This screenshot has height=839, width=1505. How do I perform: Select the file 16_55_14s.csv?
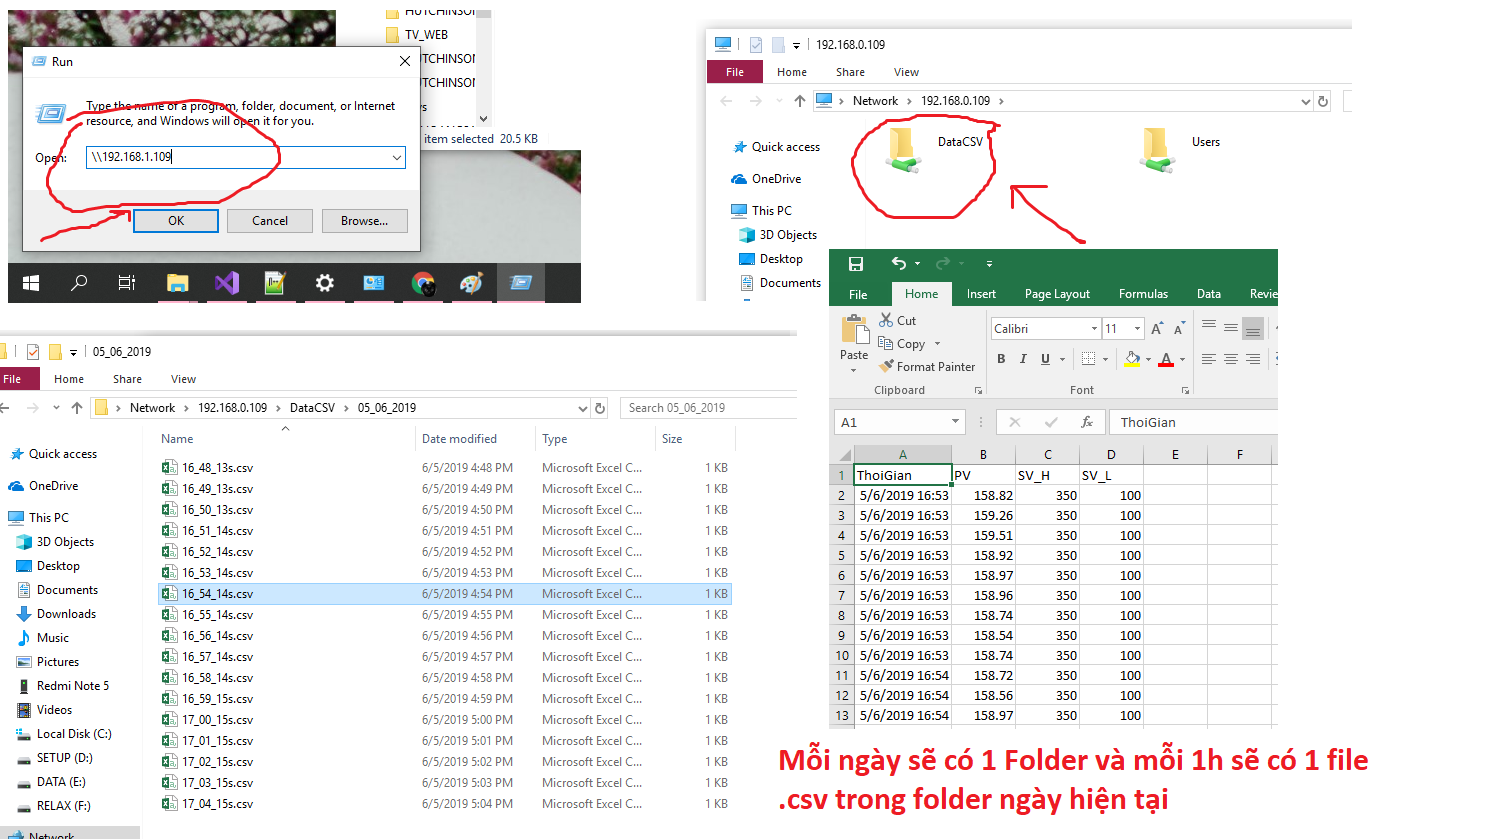[217, 615]
